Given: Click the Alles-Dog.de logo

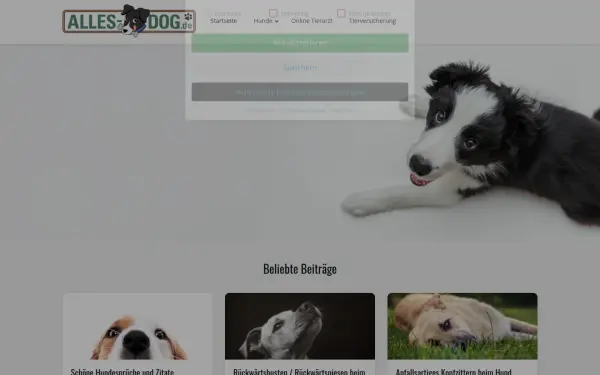Looking at the screenshot, I should [129, 21].
